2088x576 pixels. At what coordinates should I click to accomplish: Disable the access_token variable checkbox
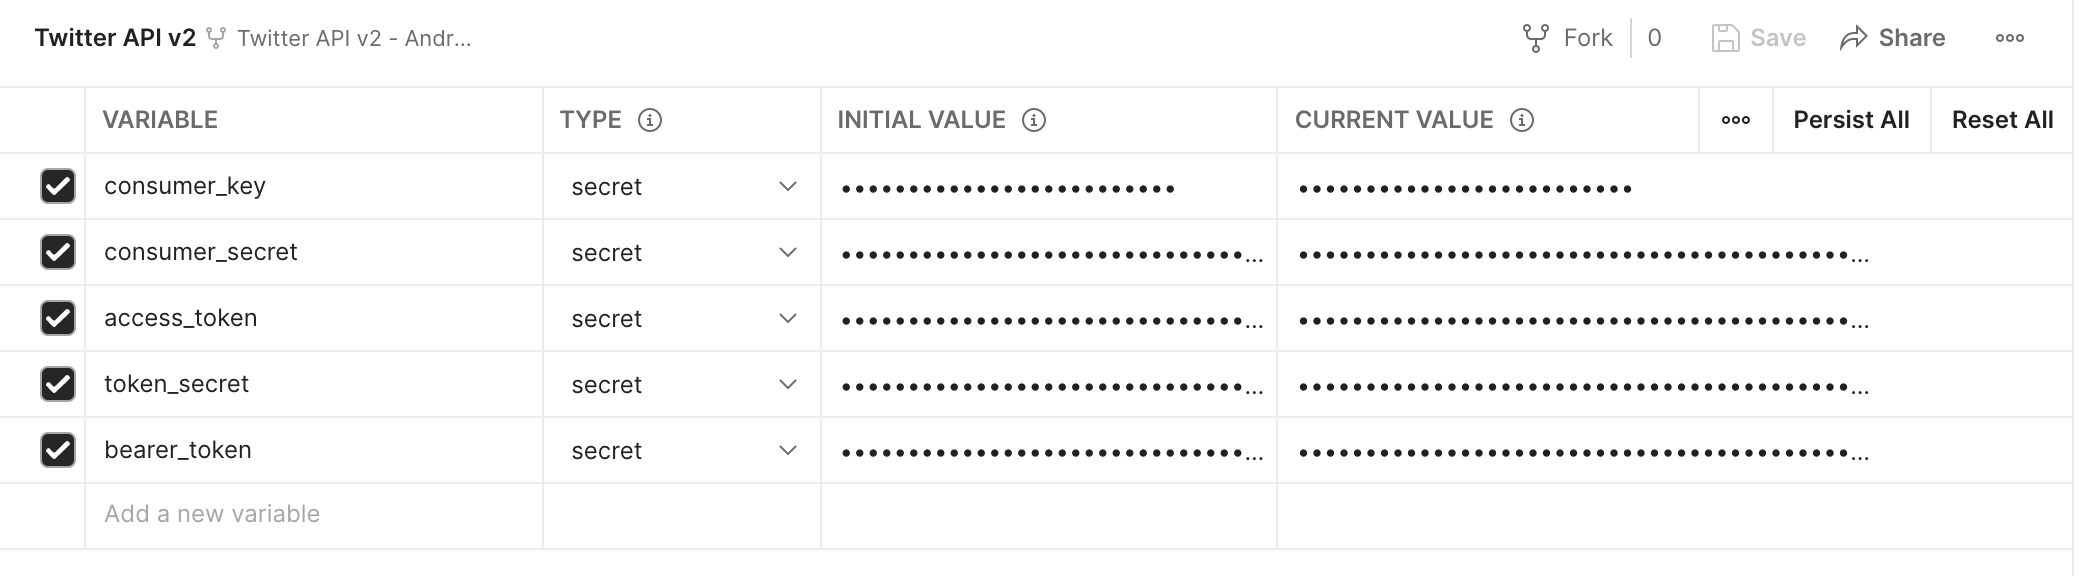pyautogui.click(x=58, y=318)
